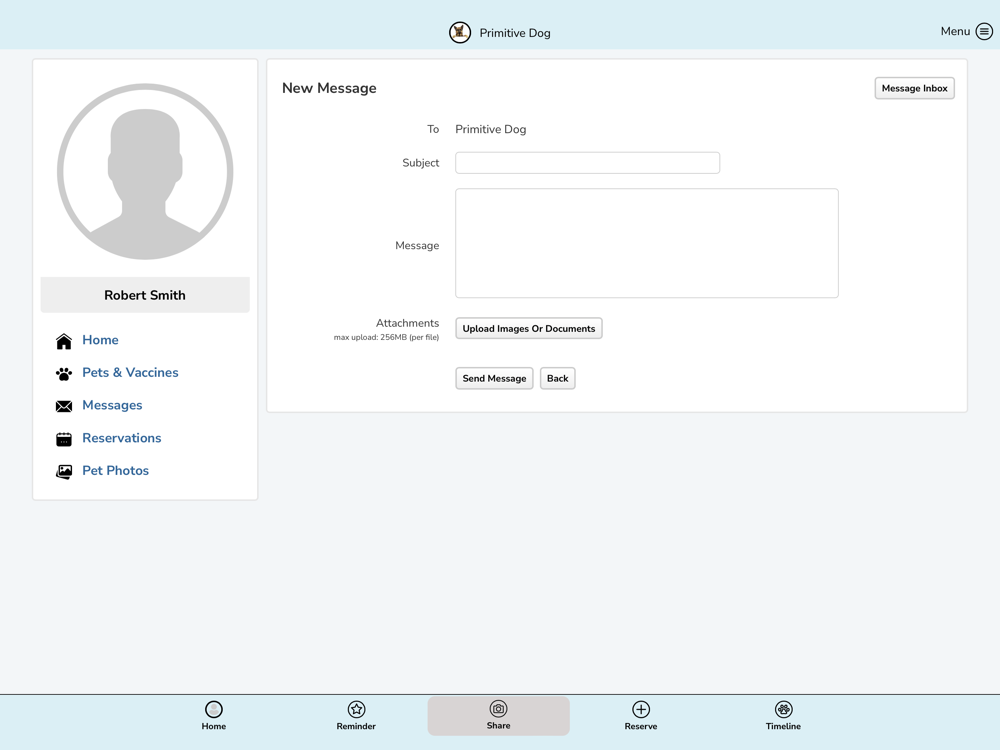Open the Home sidebar link

coord(100,340)
